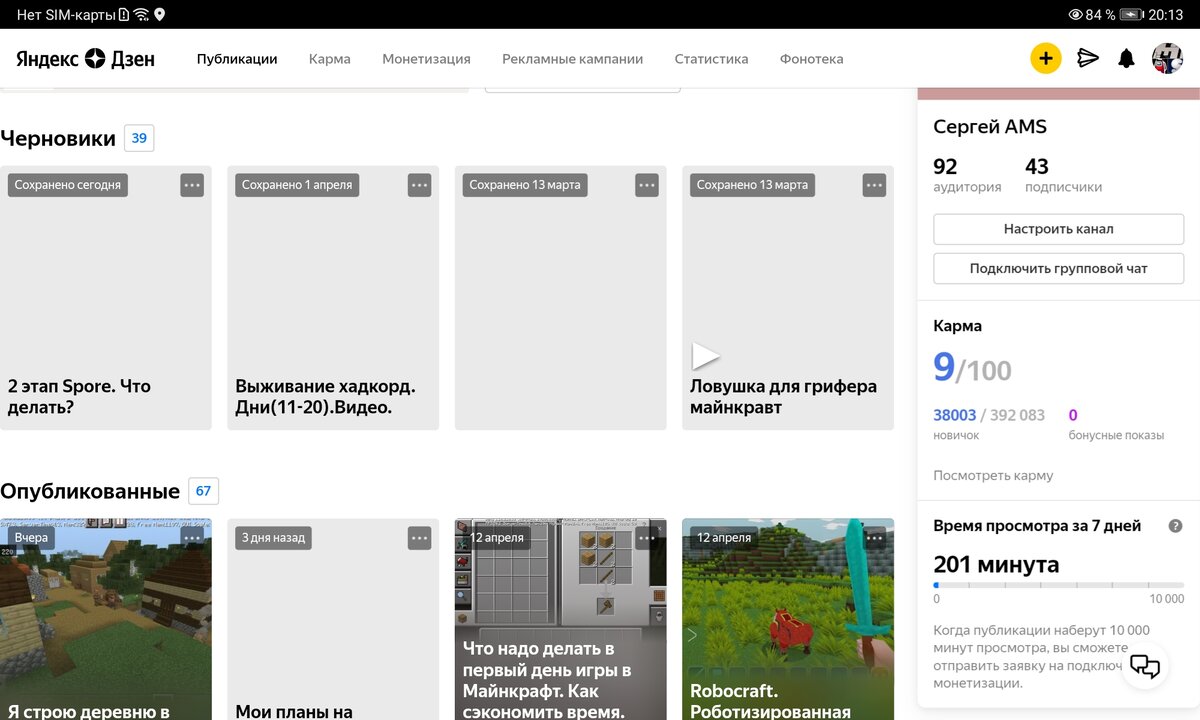Open the Фонотека tab
1200x720 pixels.
(x=812, y=59)
